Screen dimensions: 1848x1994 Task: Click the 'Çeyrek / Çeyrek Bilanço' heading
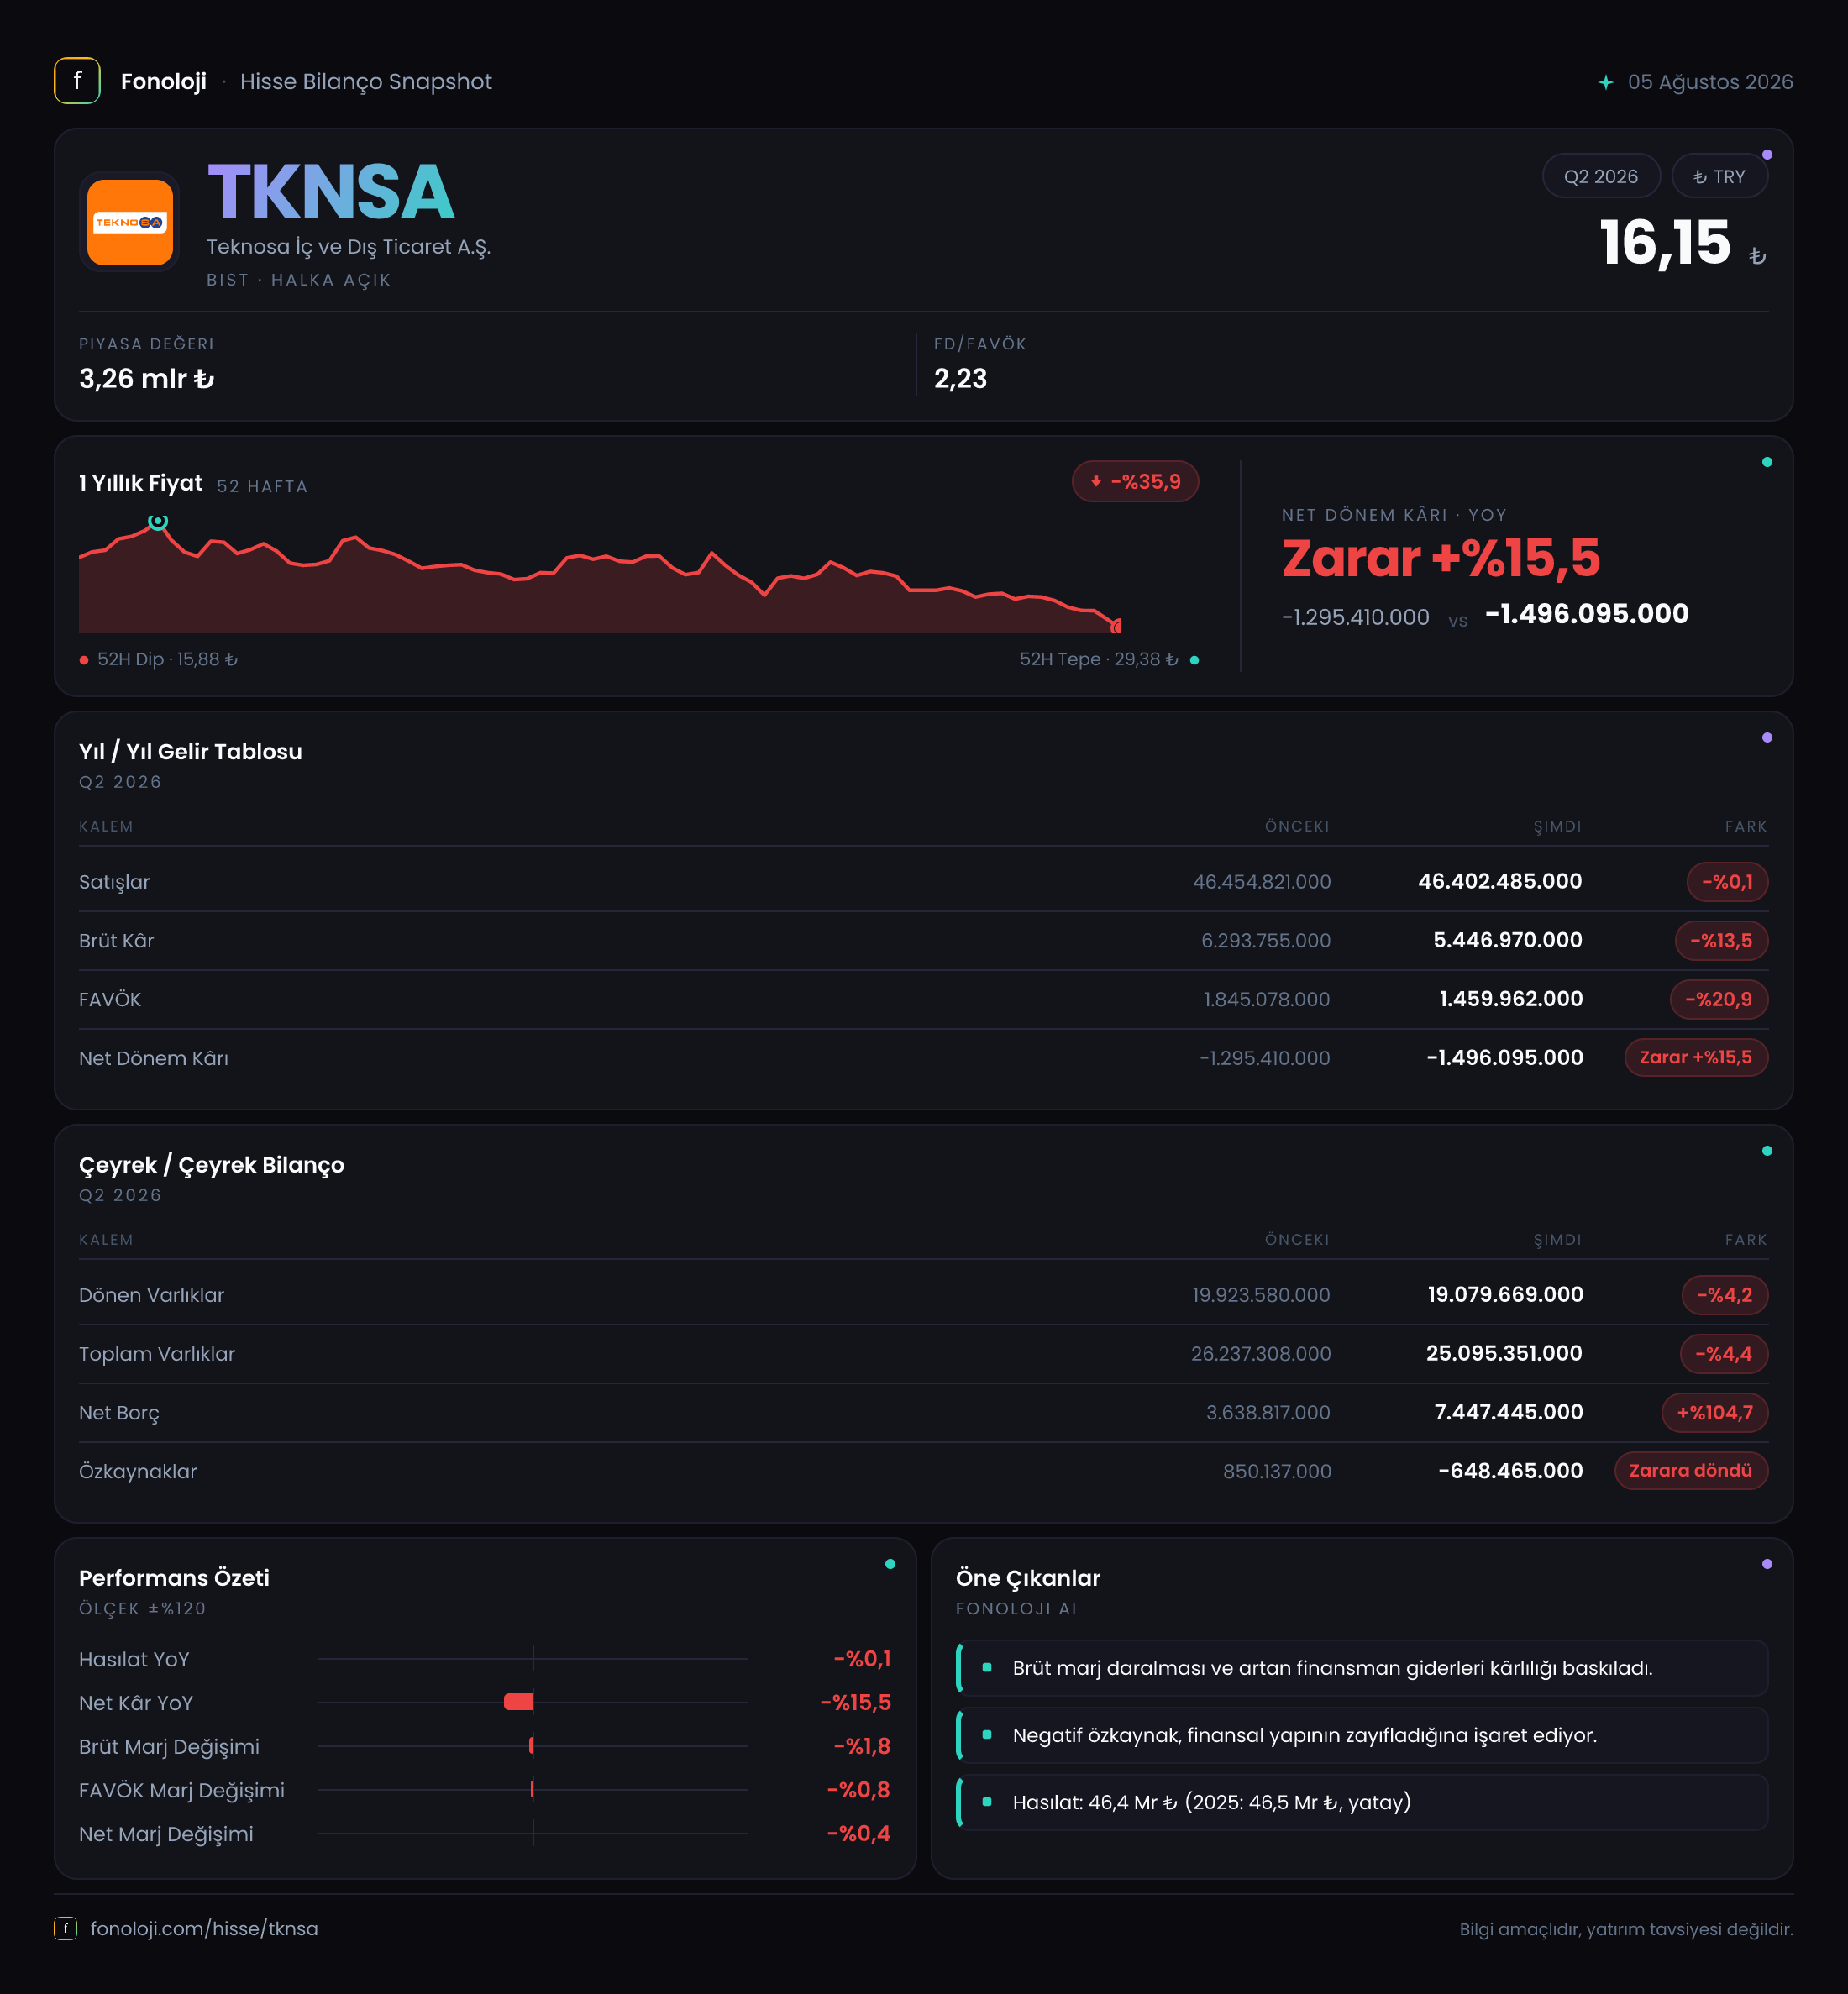[x=212, y=1165]
